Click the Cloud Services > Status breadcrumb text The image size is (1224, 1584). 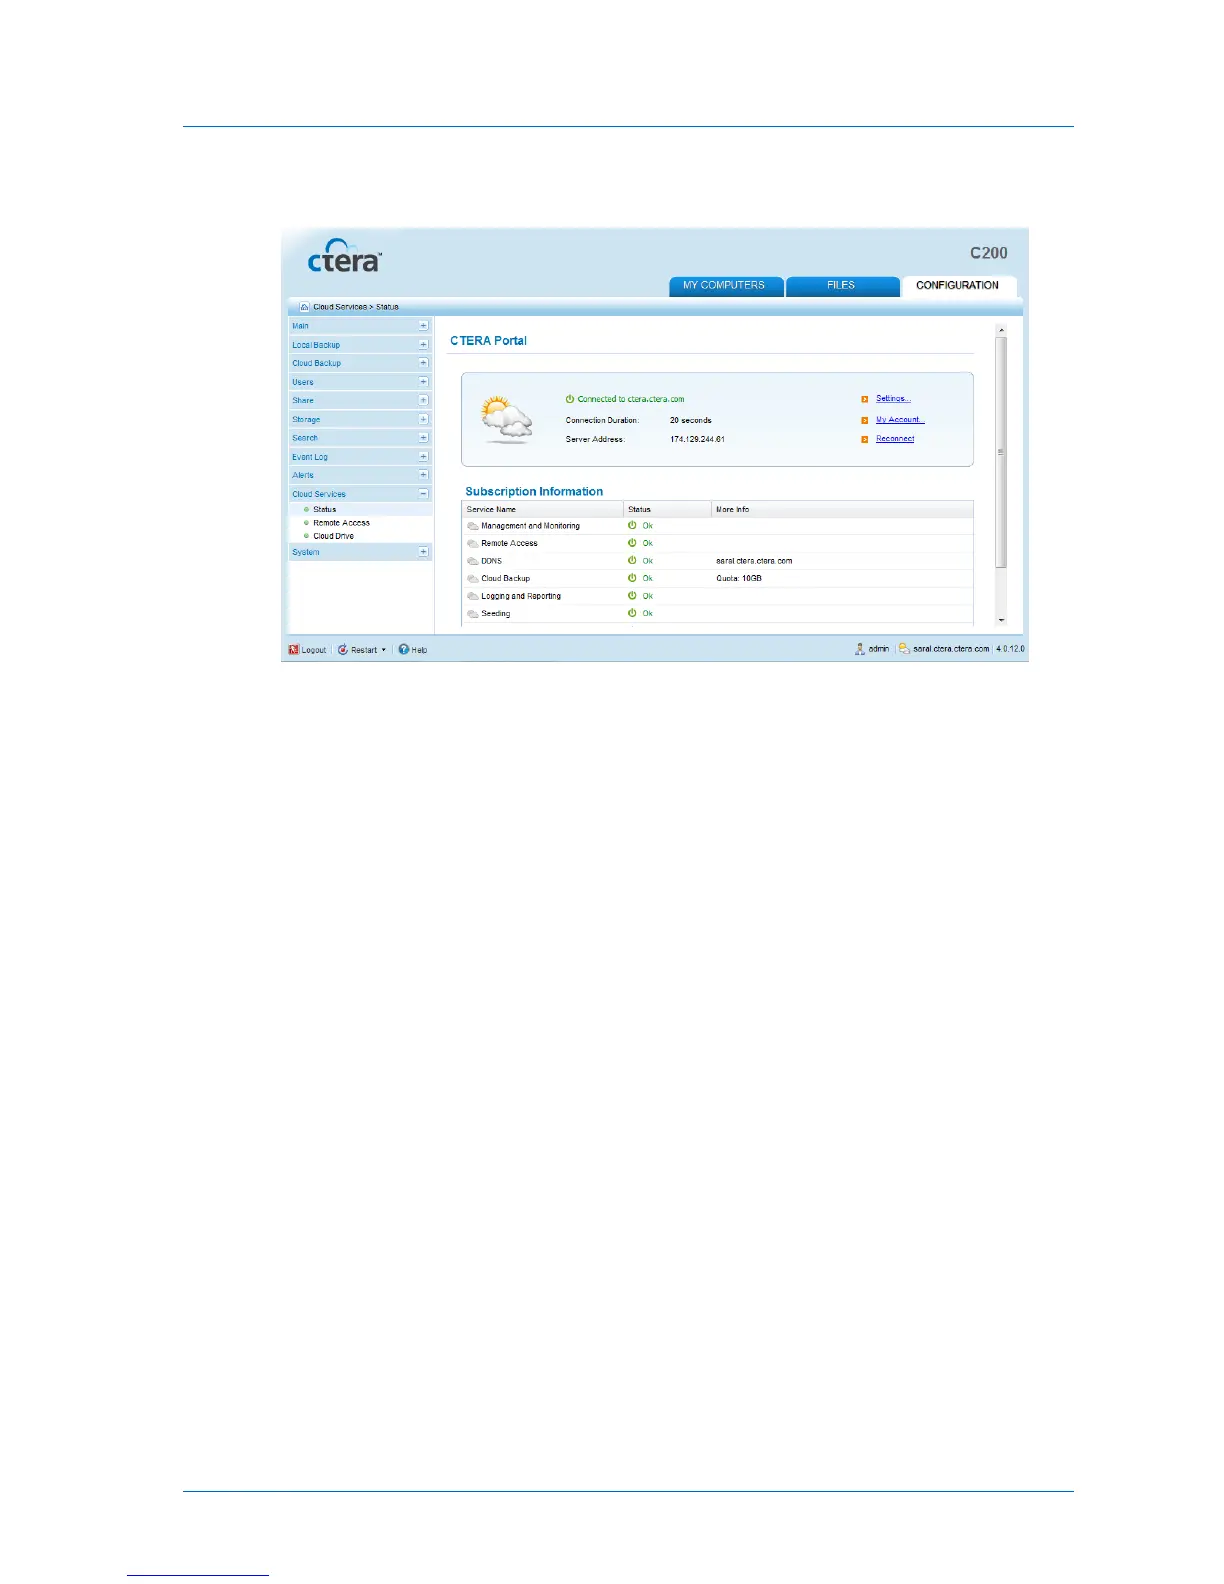[356, 307]
